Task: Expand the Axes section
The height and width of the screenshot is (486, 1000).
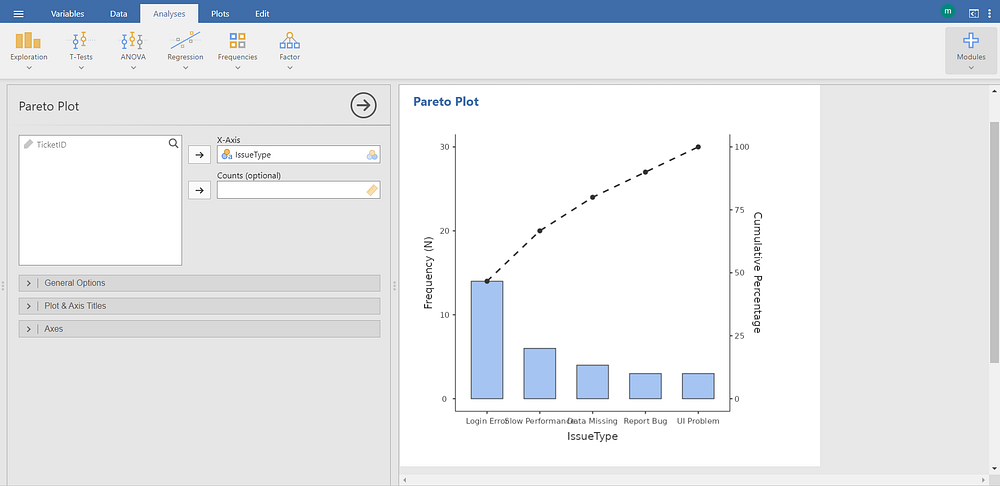Action: pos(200,329)
